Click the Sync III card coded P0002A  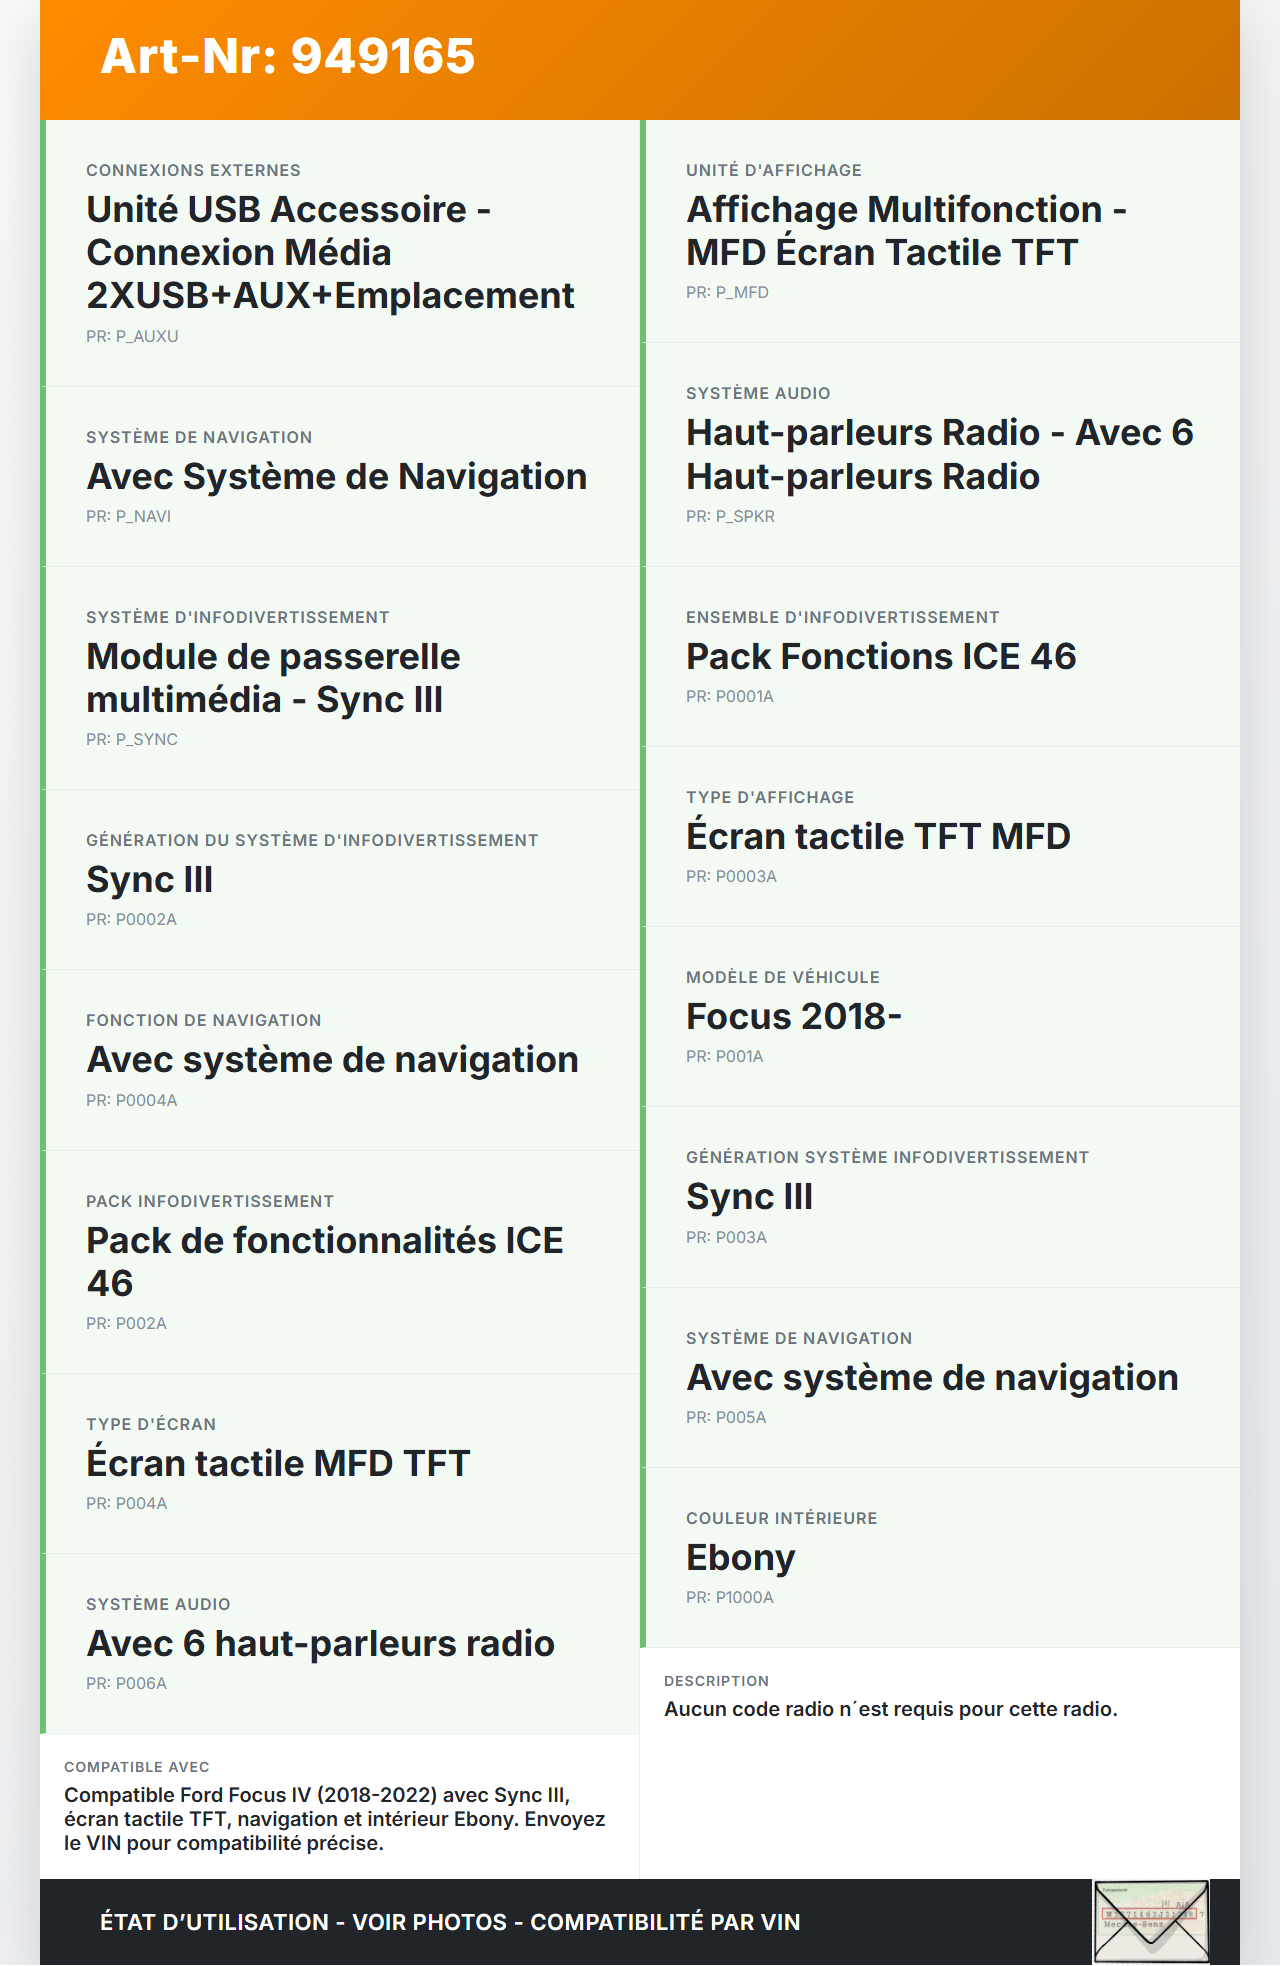coord(340,879)
